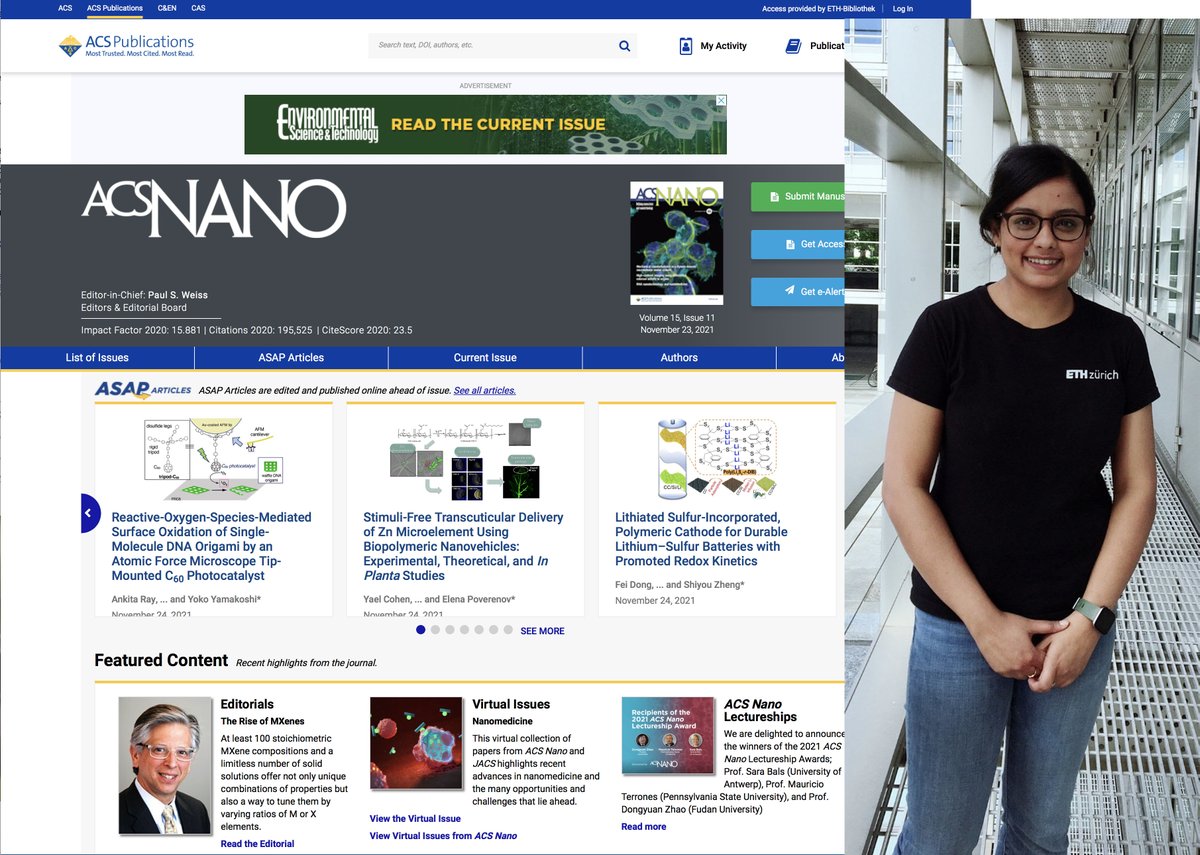Select ACS Publications in top bar
The height and width of the screenshot is (855, 1200).
(115, 9)
